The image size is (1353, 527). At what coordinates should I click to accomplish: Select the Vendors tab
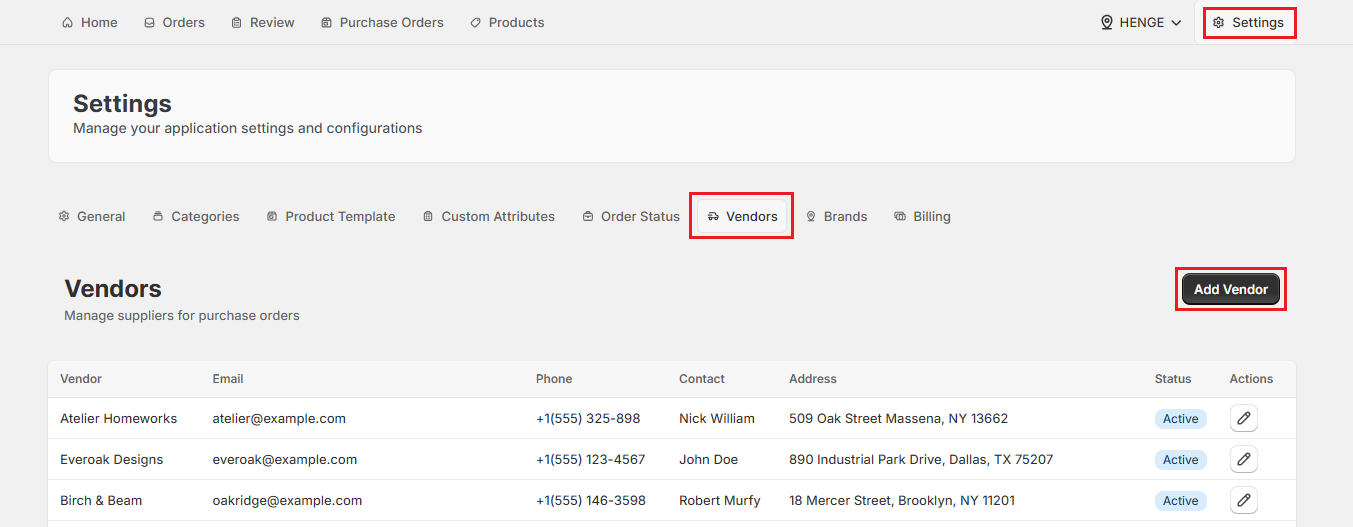point(741,216)
